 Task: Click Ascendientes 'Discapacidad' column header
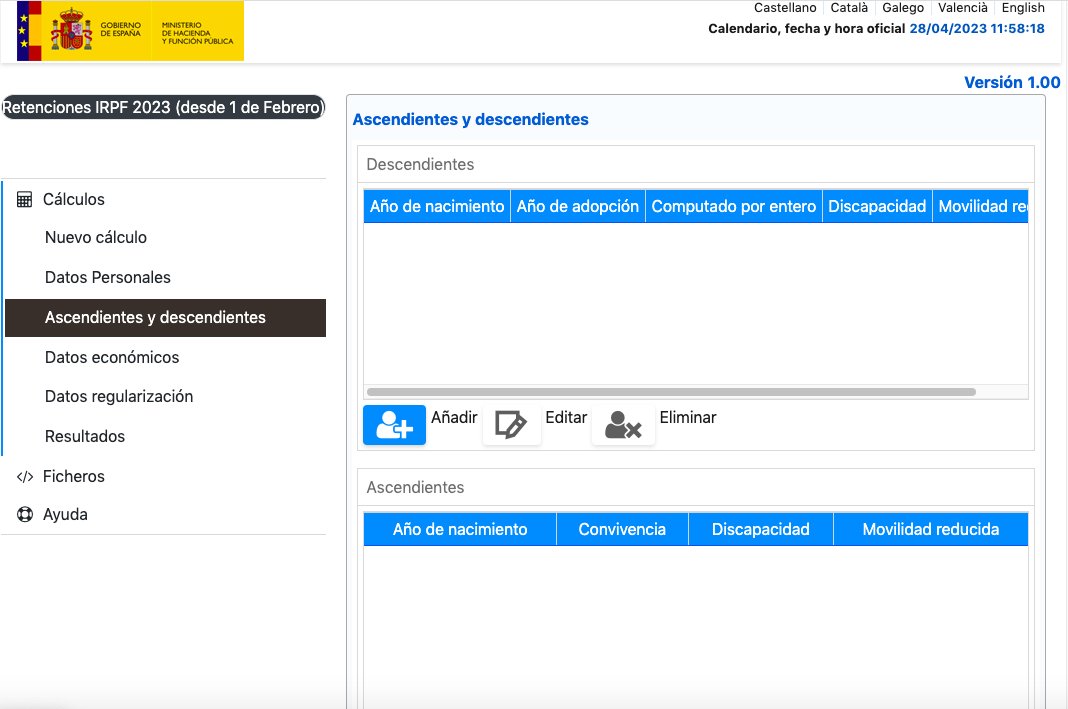click(x=761, y=530)
